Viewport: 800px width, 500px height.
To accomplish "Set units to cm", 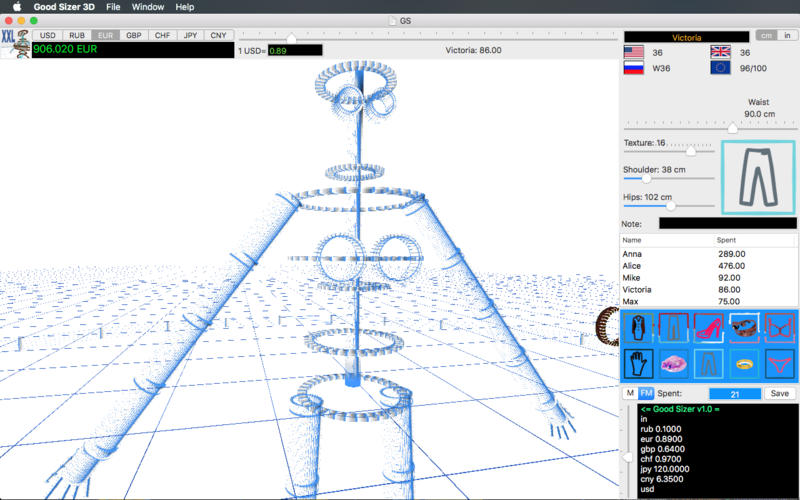I will (766, 35).
